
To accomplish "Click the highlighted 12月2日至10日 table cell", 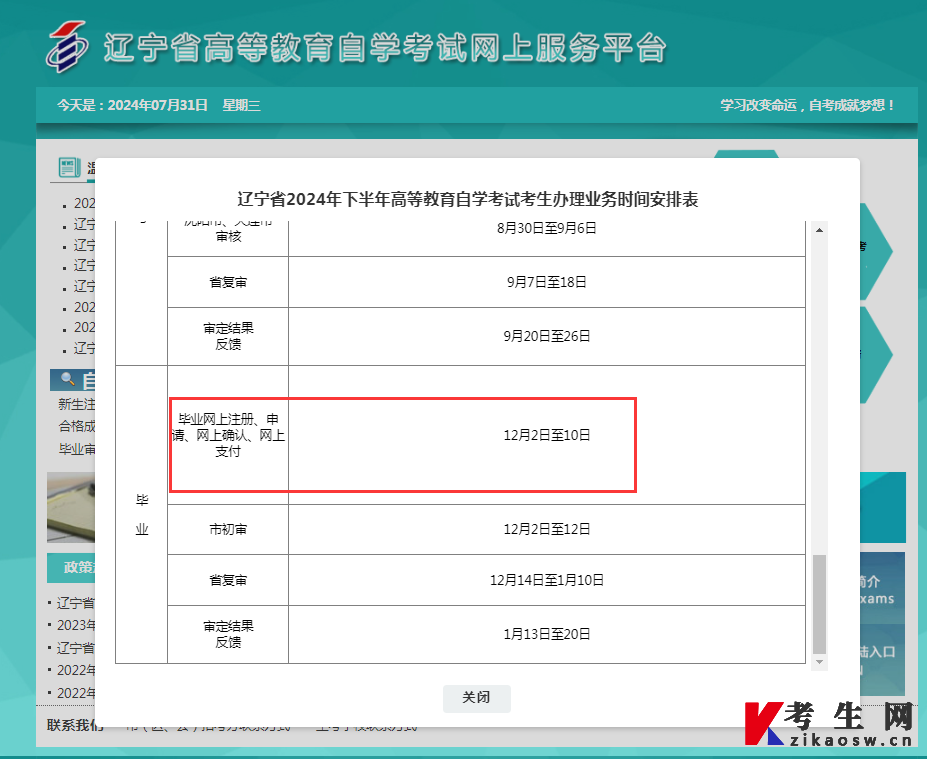I will click(546, 435).
